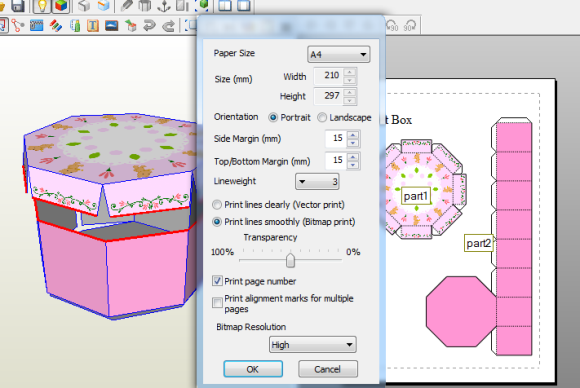Click the rotate right 90 icon
This screenshot has height=388, width=580.
click(x=410, y=26)
